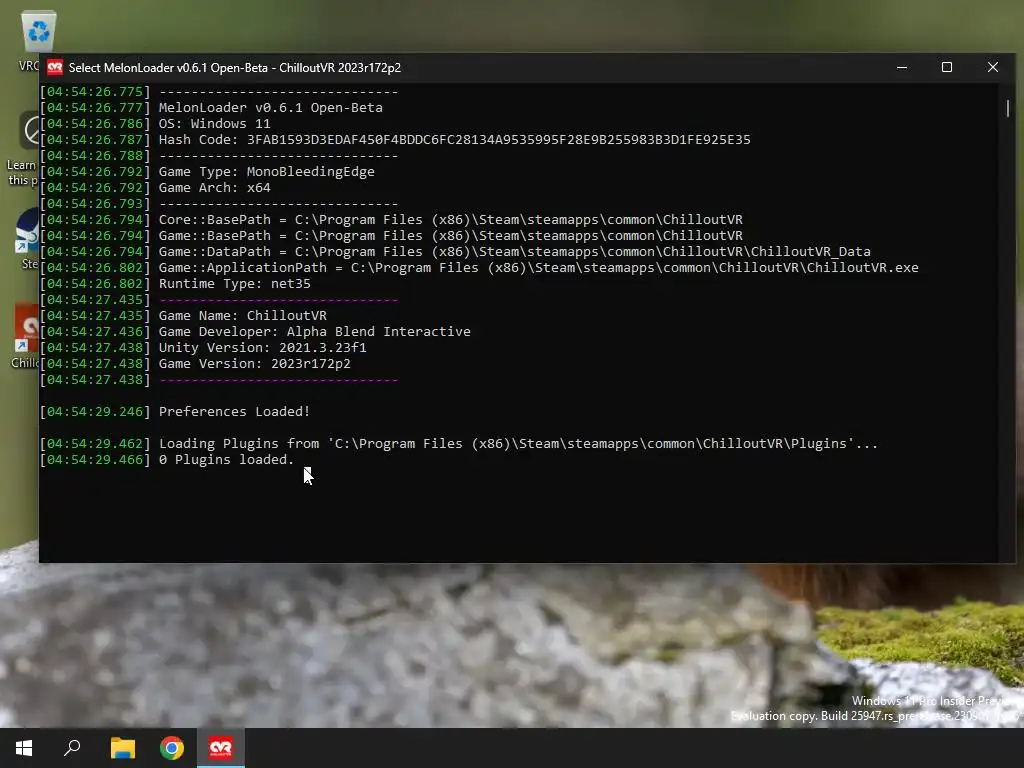Click 'Unity Version: 2021.3.23f1' line
This screenshot has width=1024, height=768.
(x=263, y=347)
